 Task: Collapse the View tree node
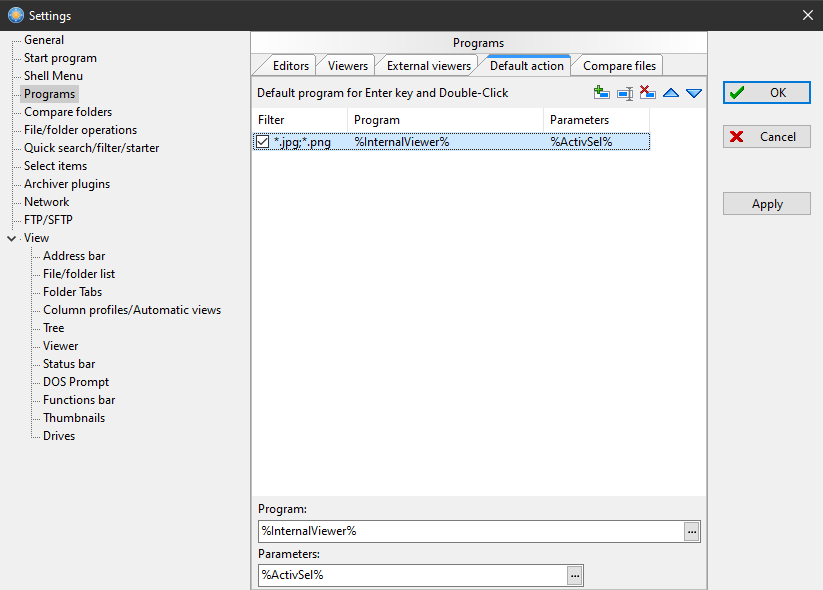[x=11, y=238]
